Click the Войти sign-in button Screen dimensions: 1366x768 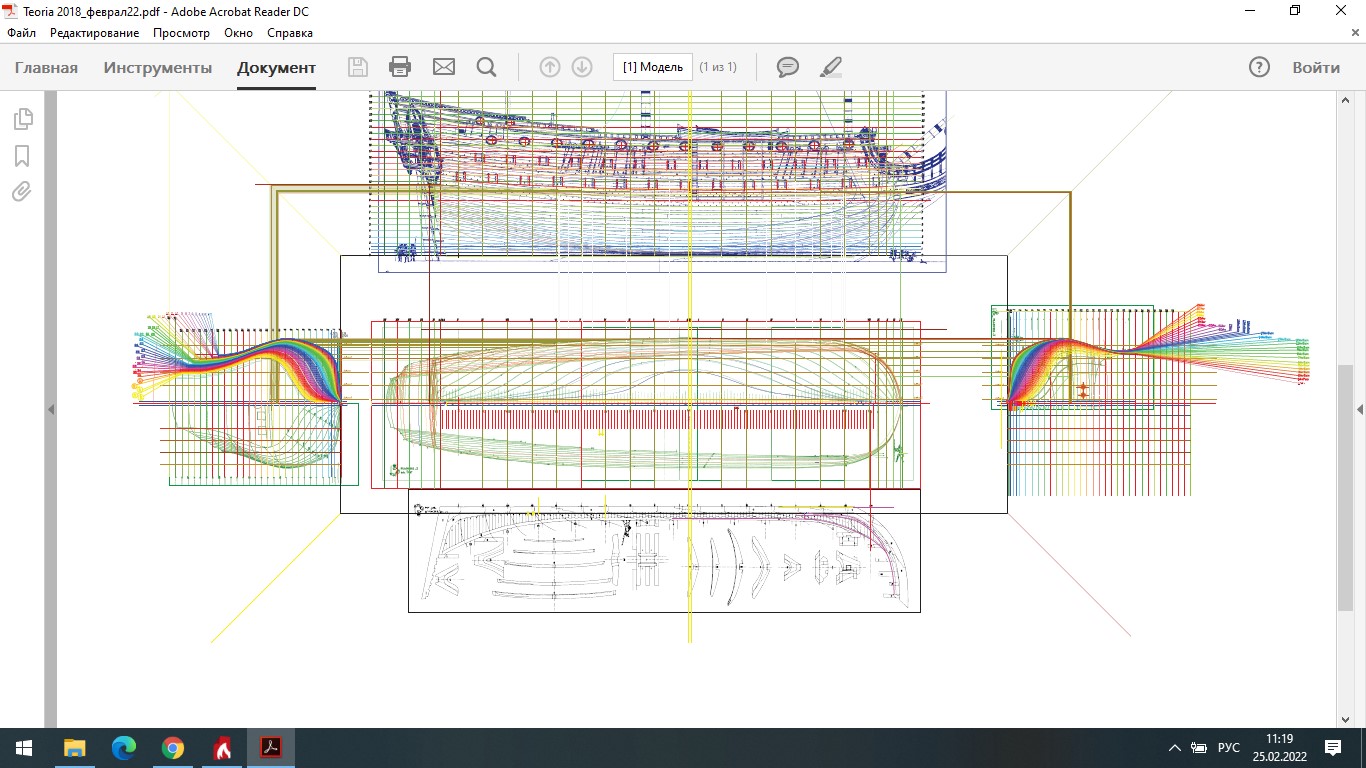[1316, 68]
